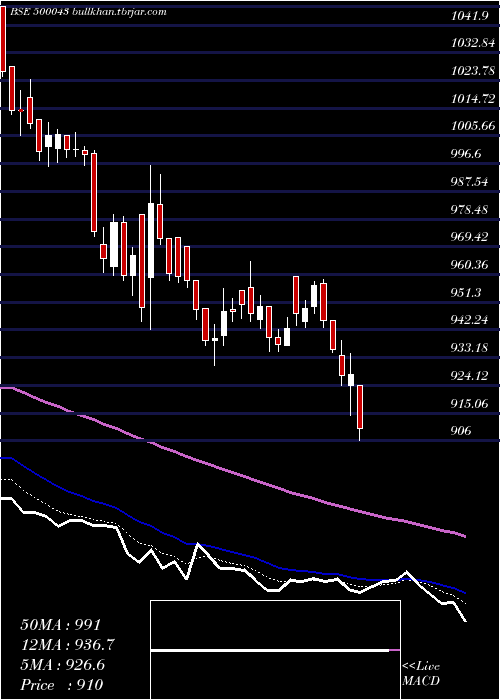The width and height of the screenshot is (500, 700).
Task: Click the 1005.66 price axis label
Action: click(x=473, y=126)
